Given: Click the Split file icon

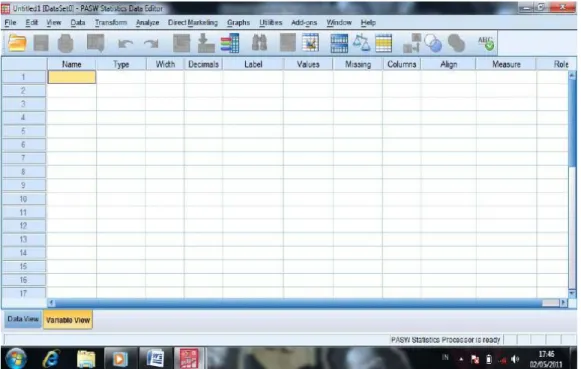Looking at the screenshot, I should (x=339, y=43).
